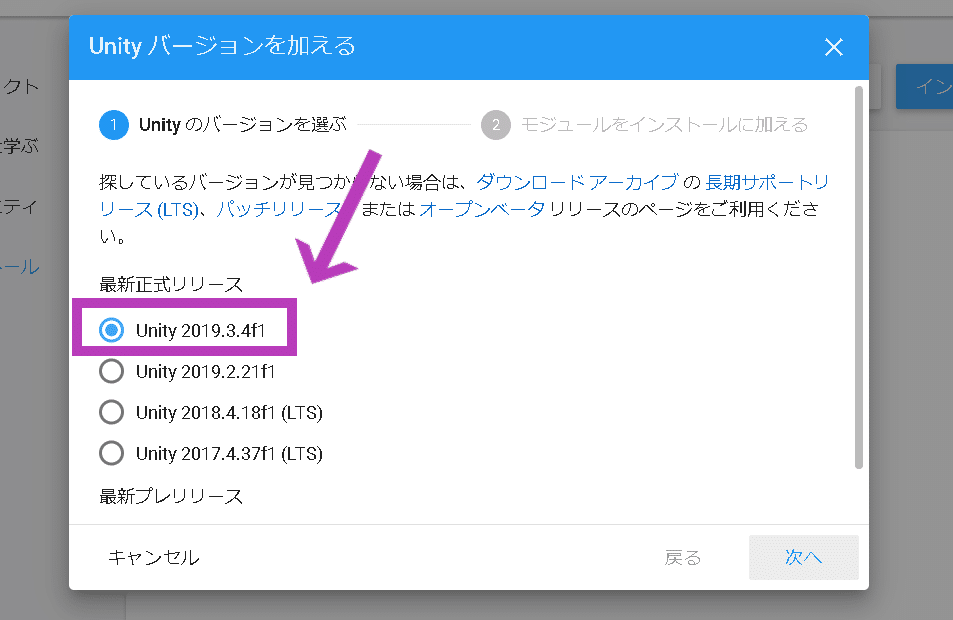The image size is (953, 620).
Task: Click the blue button behind the dialog
Action: click(924, 86)
